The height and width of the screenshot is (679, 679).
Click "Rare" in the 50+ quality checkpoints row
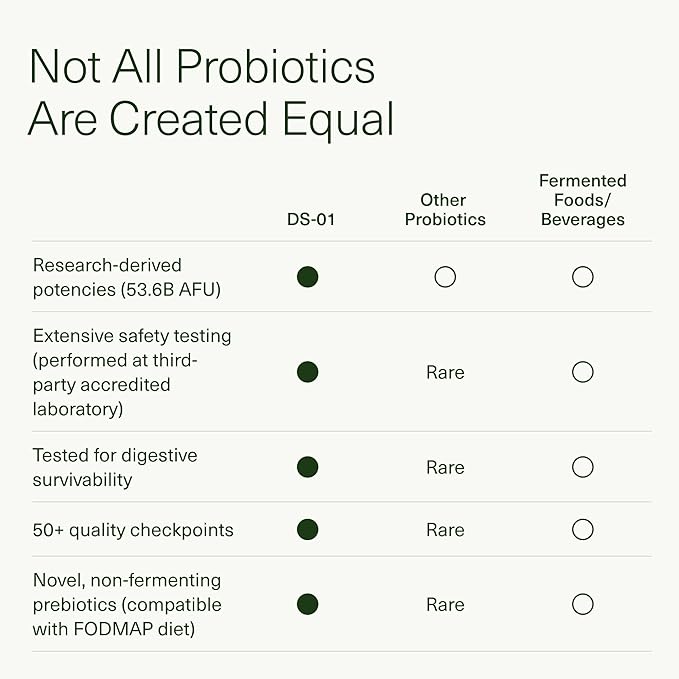point(445,529)
